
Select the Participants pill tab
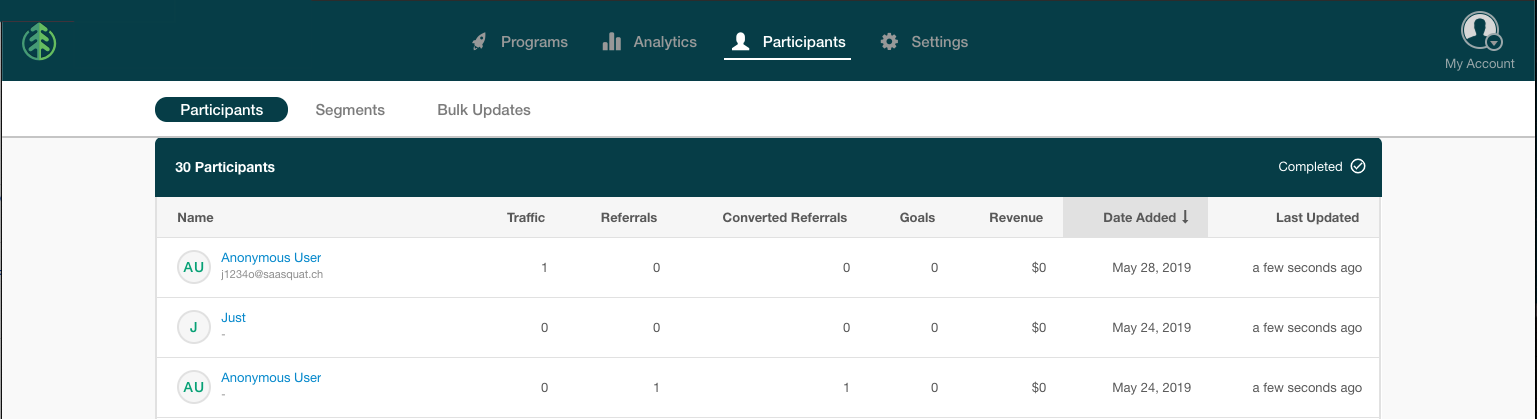(x=221, y=110)
